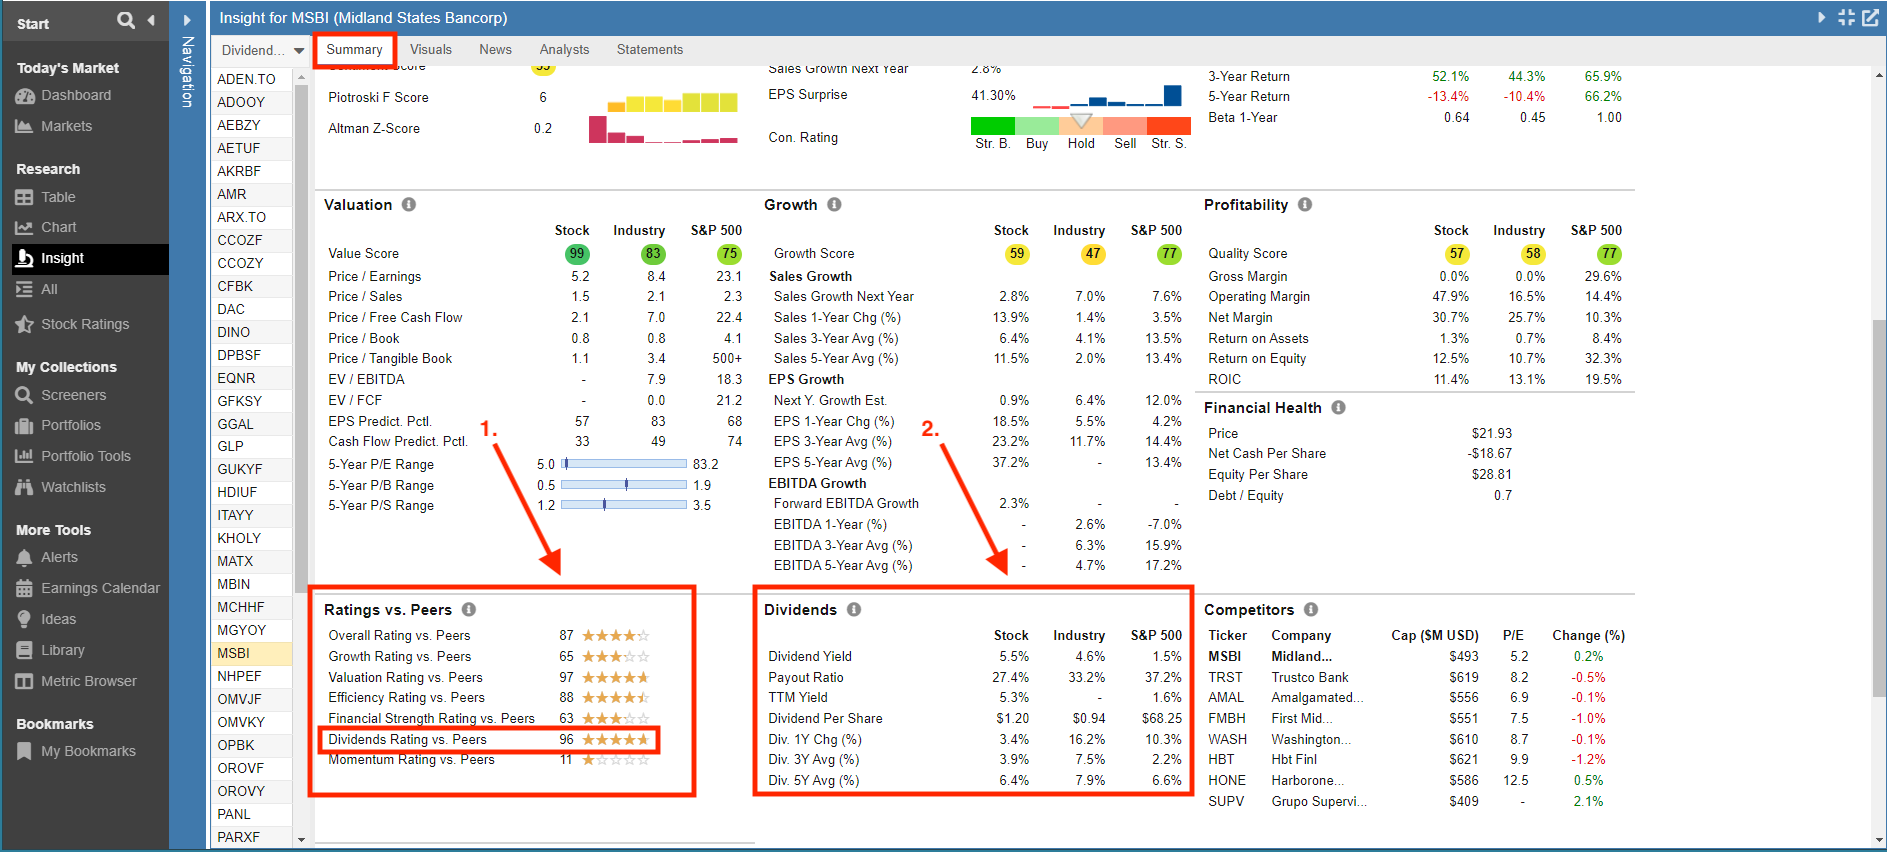Select ticker DINO in the list
The image size is (1887, 852).
252,332
